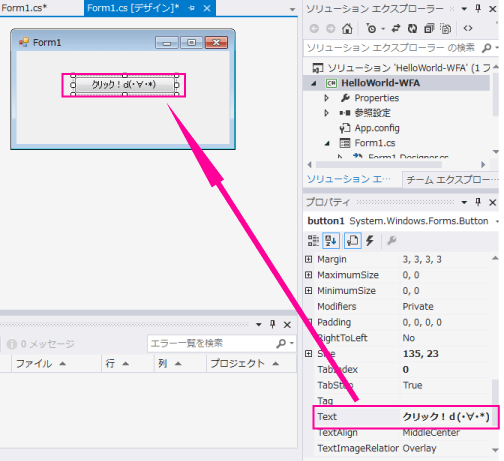Toggle the Show All Files icon
Screen dimensions: 504x461
click(x=445, y=29)
